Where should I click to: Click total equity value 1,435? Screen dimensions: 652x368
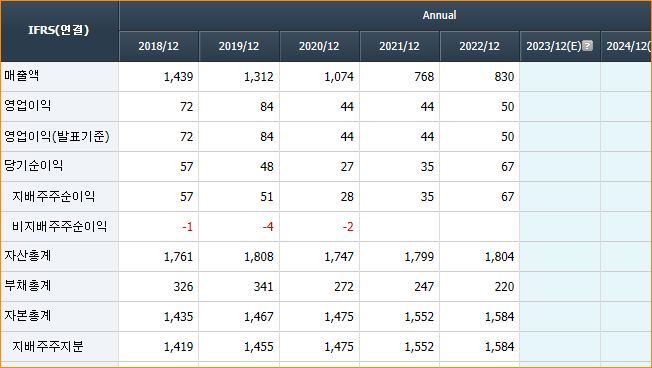click(178, 317)
